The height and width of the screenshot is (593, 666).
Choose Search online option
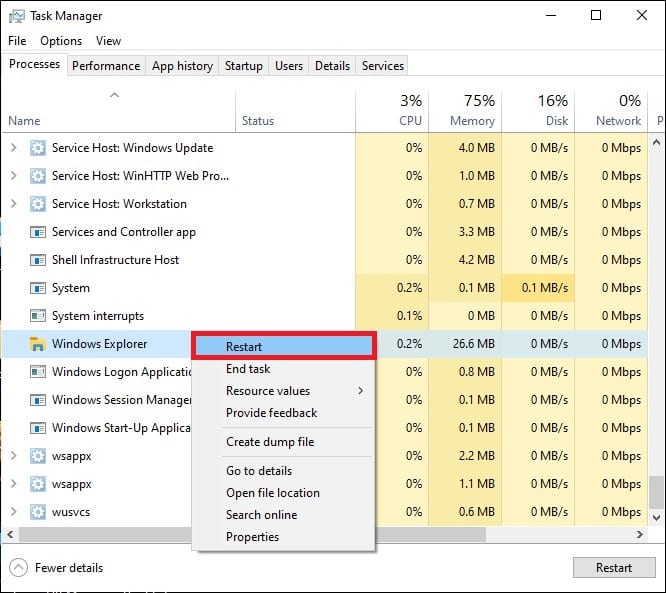click(x=284, y=515)
